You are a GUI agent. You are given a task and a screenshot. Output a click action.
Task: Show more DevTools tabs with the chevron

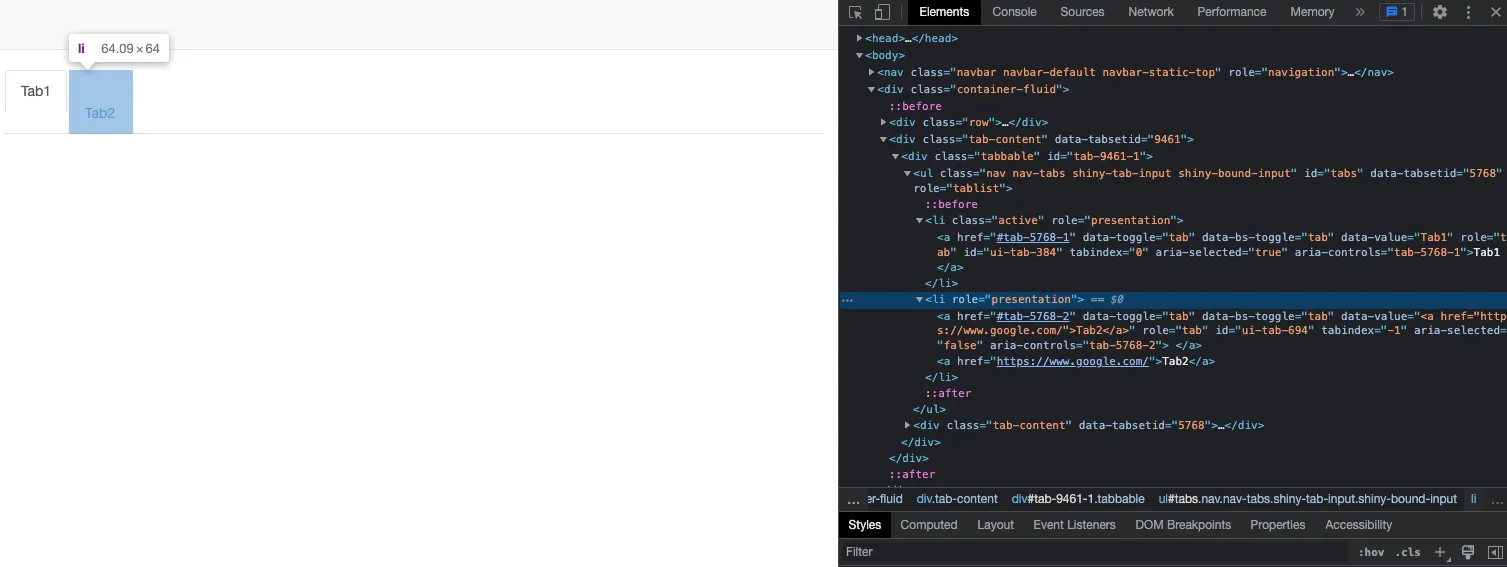tap(1360, 12)
